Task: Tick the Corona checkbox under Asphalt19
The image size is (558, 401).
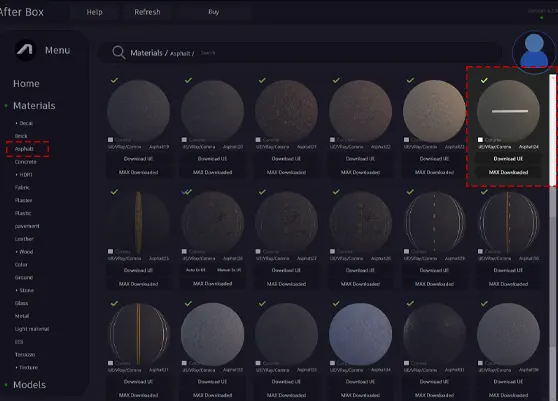Action: (110, 140)
